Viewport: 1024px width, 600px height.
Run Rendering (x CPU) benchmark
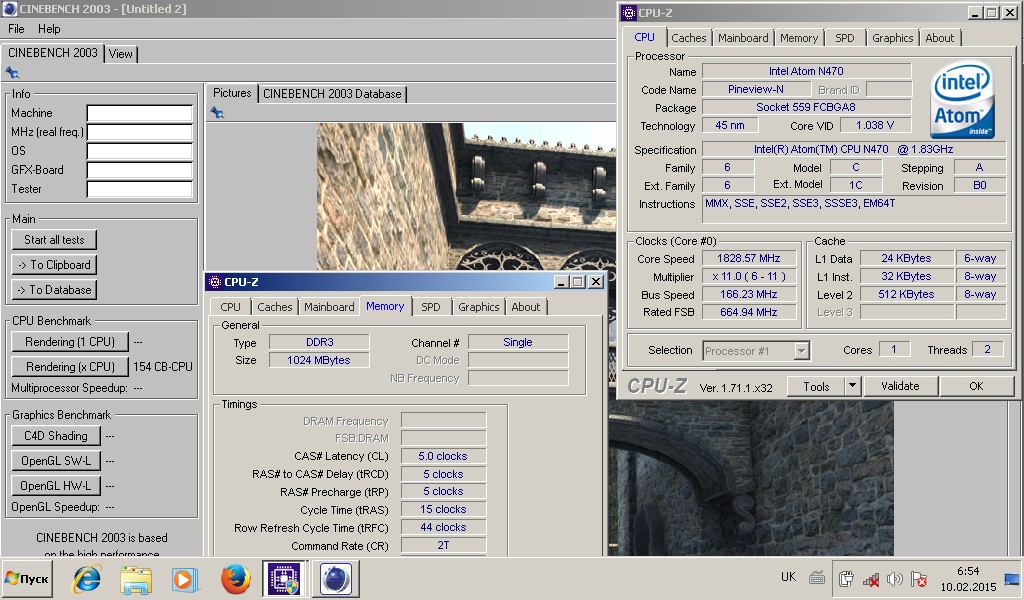[70, 366]
